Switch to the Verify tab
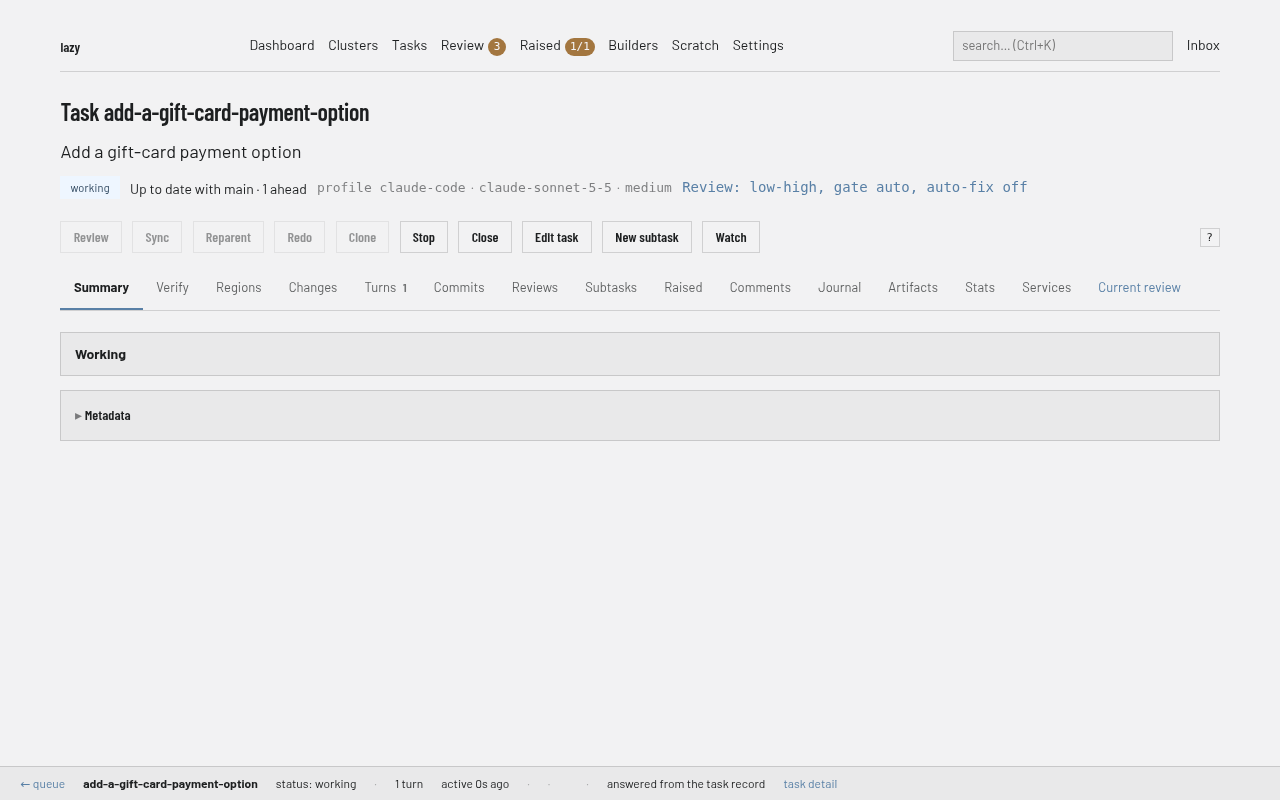This screenshot has height=800, width=1280. point(172,288)
